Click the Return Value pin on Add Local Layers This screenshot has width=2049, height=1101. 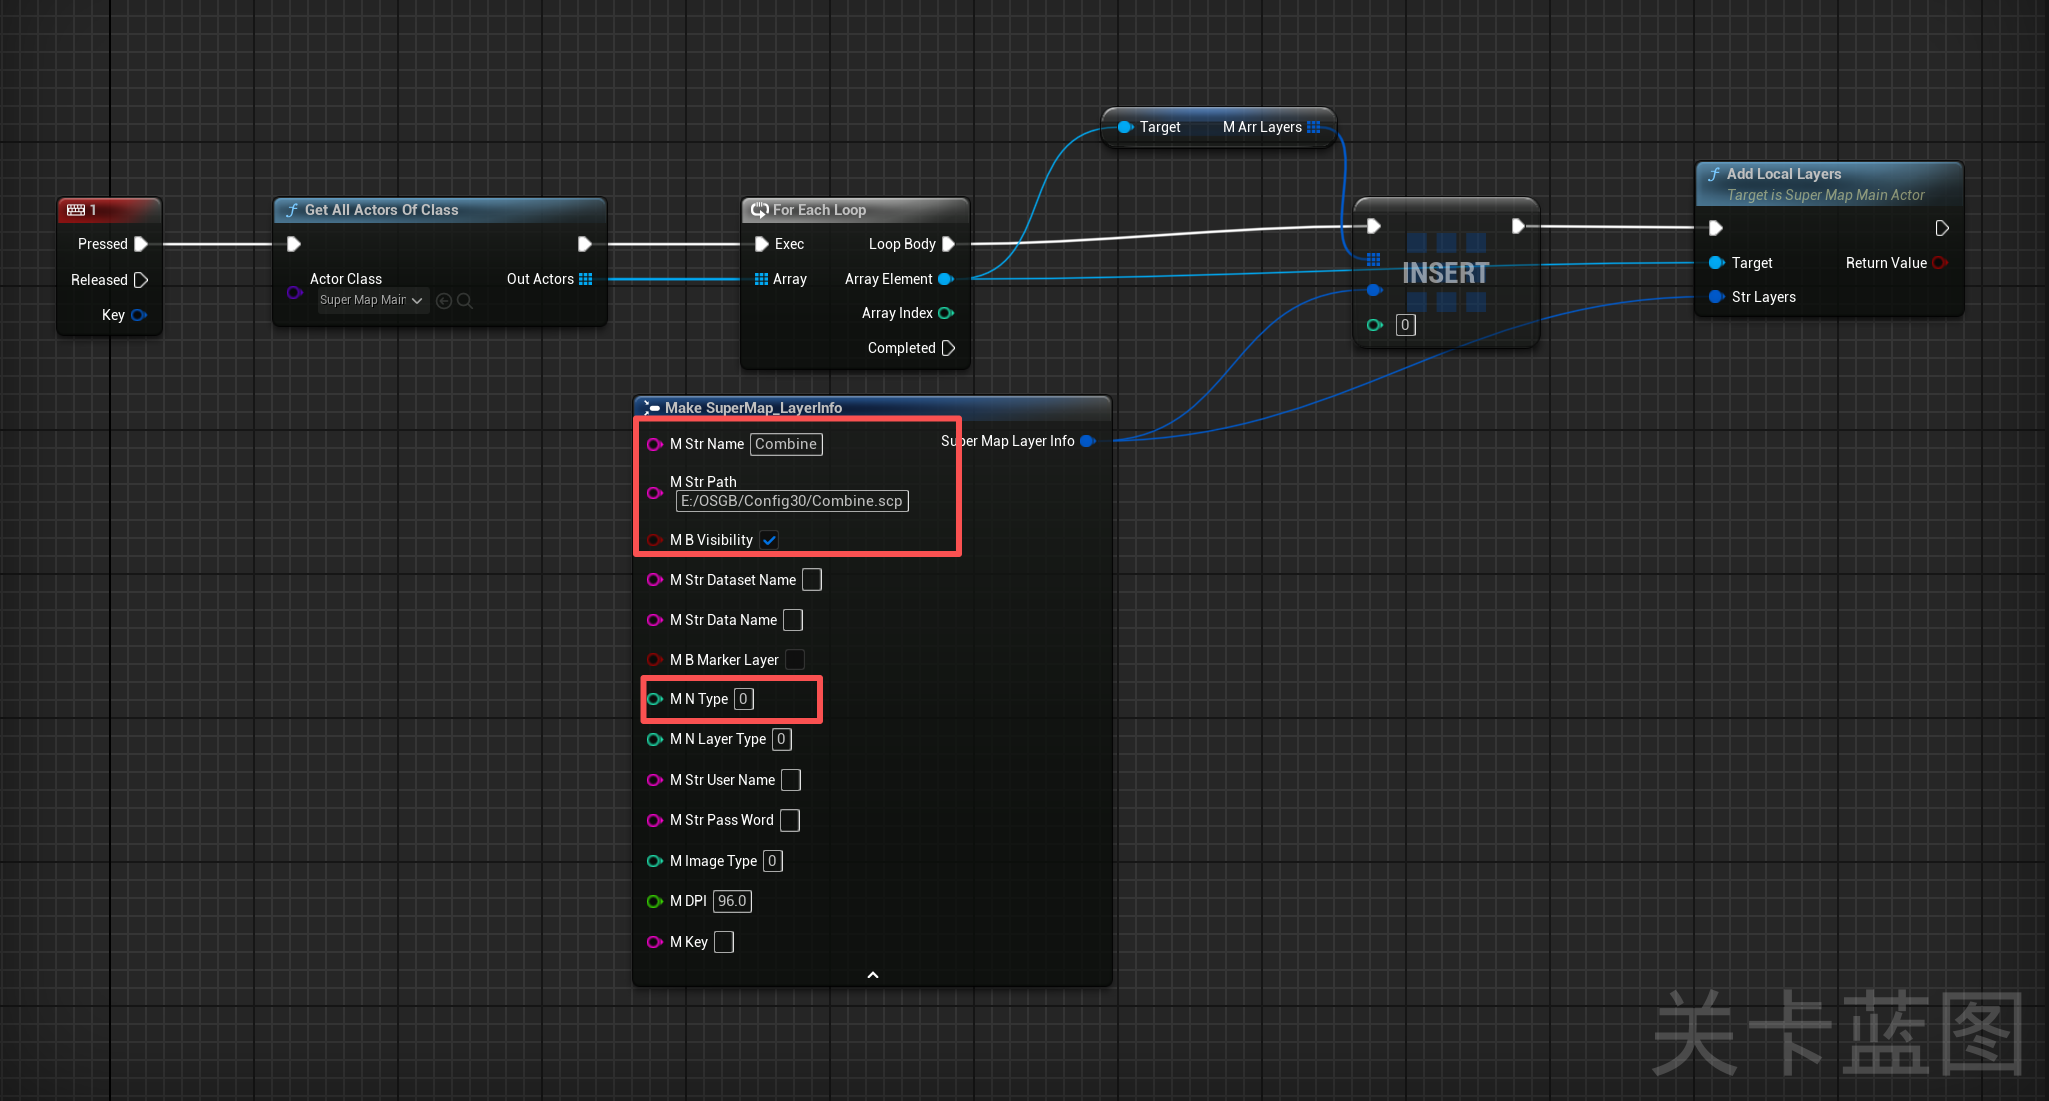pos(1940,263)
